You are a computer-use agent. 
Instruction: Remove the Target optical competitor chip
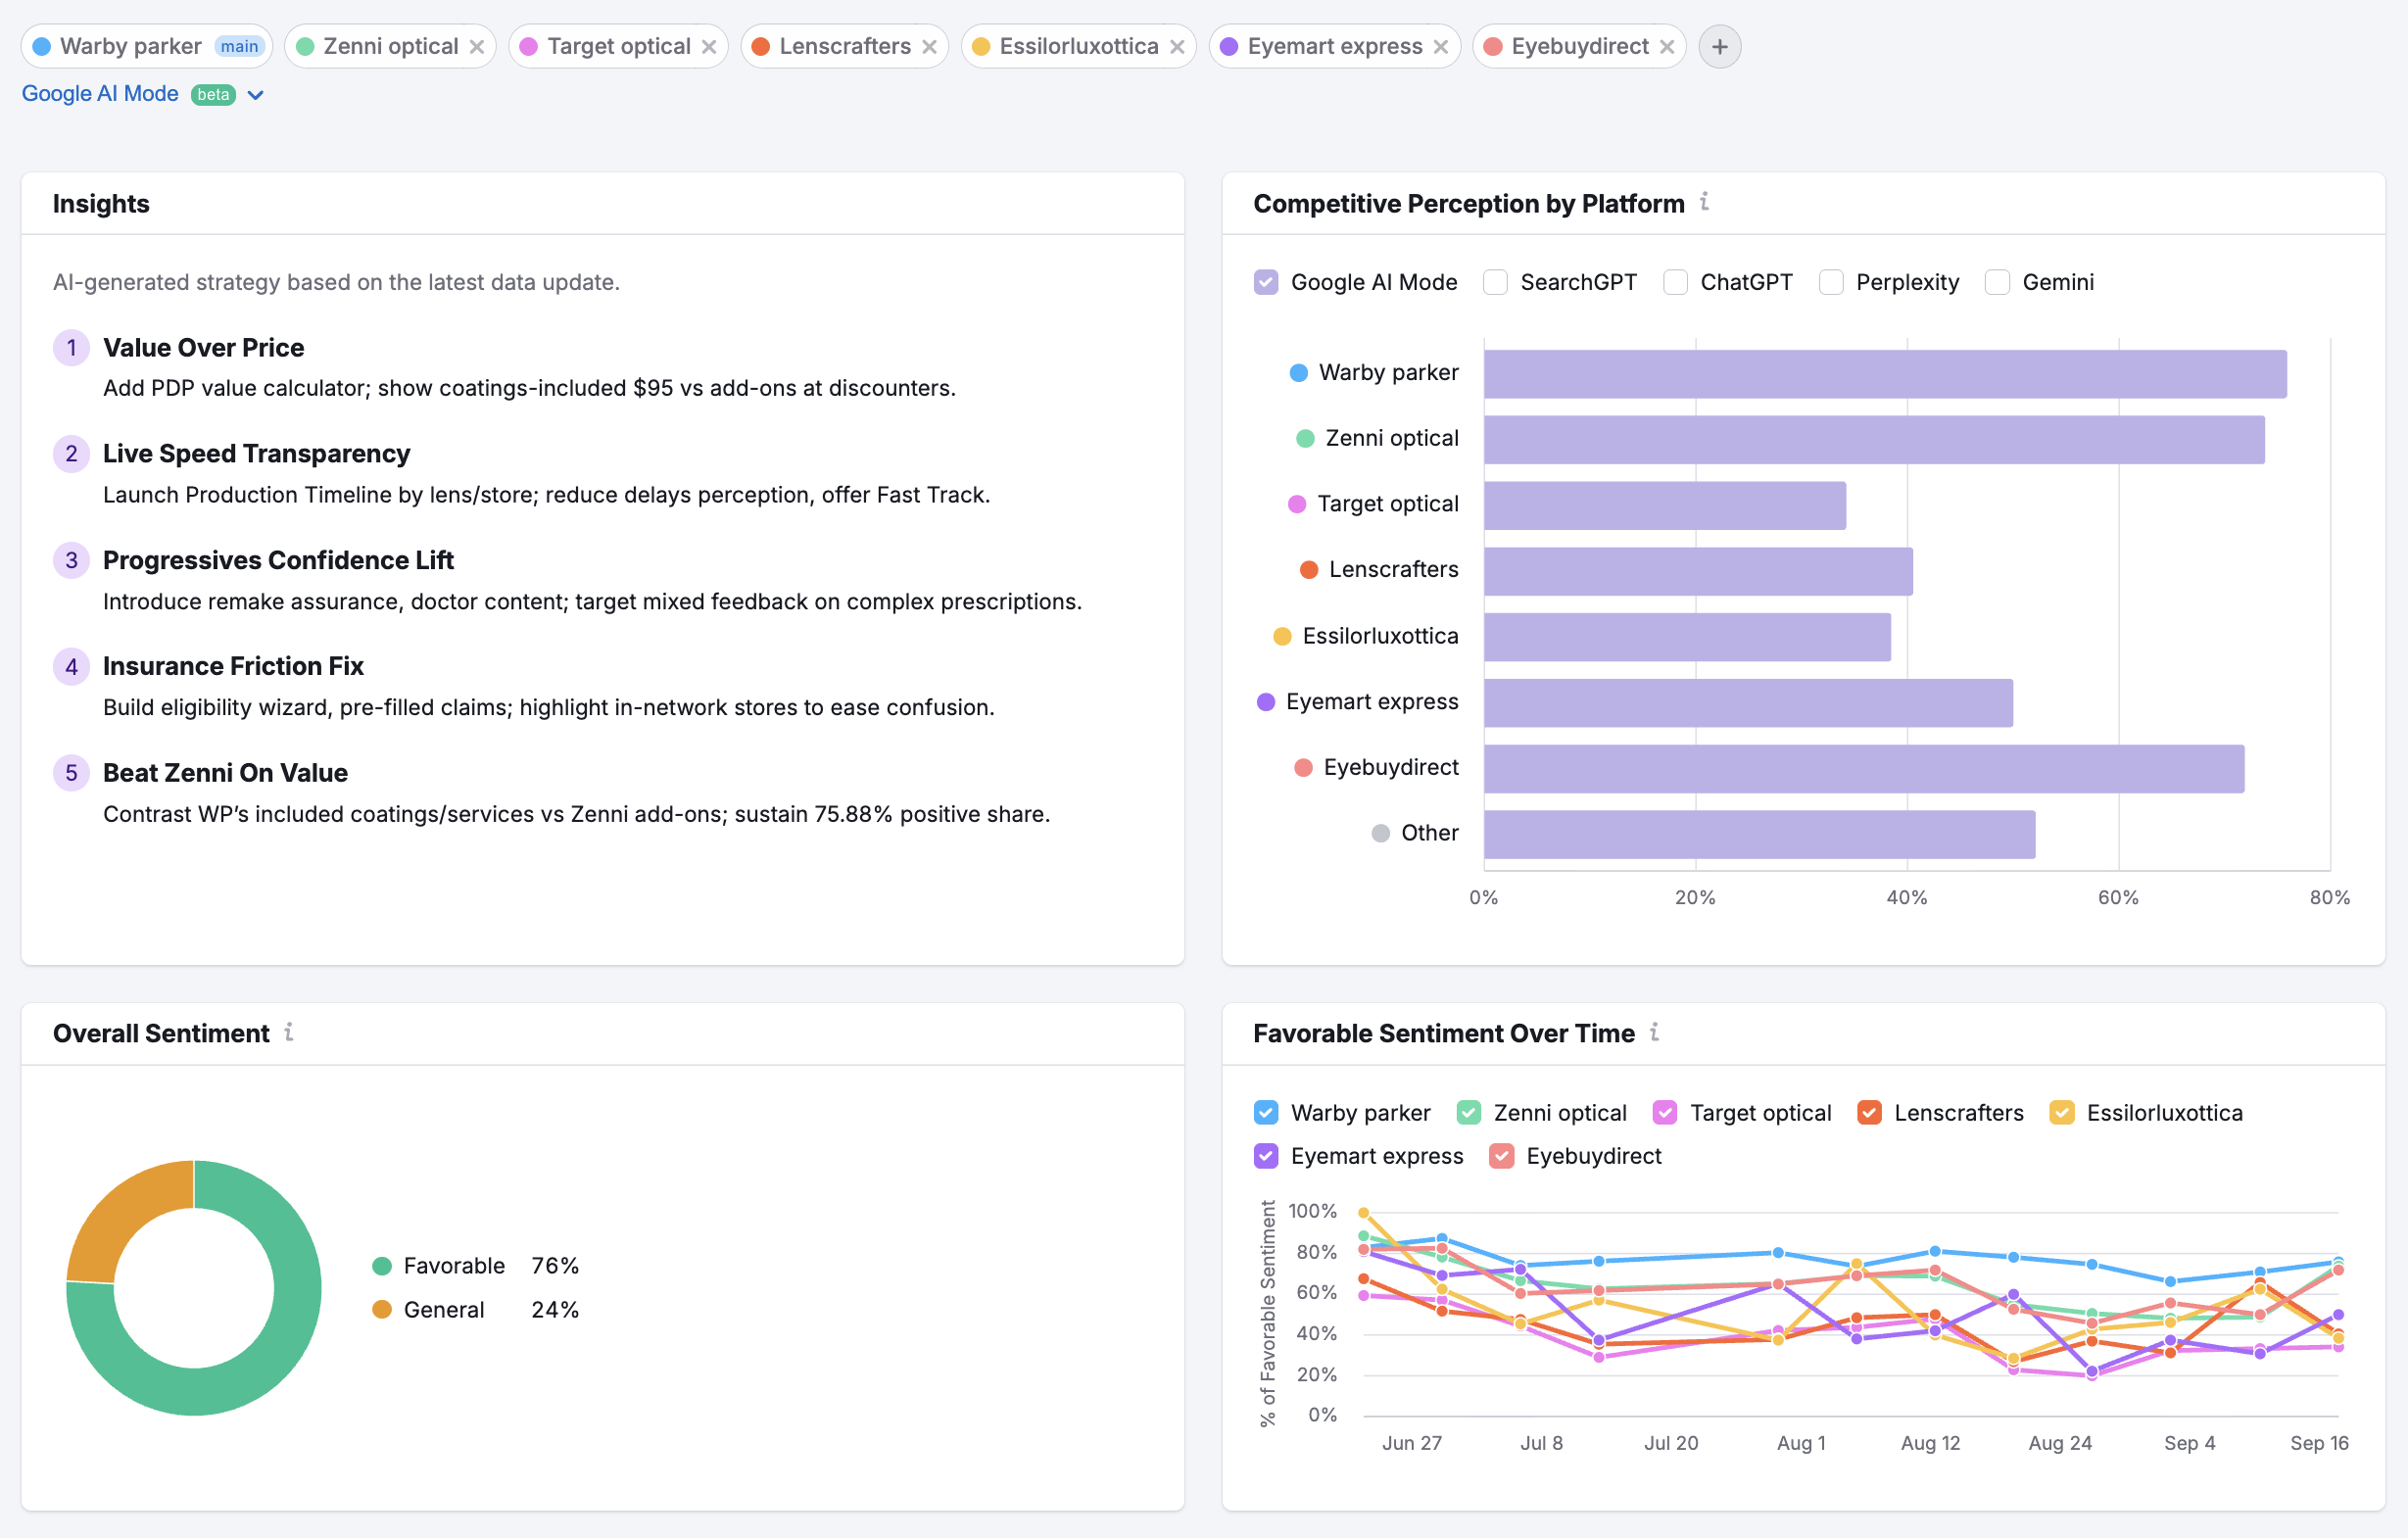point(710,46)
